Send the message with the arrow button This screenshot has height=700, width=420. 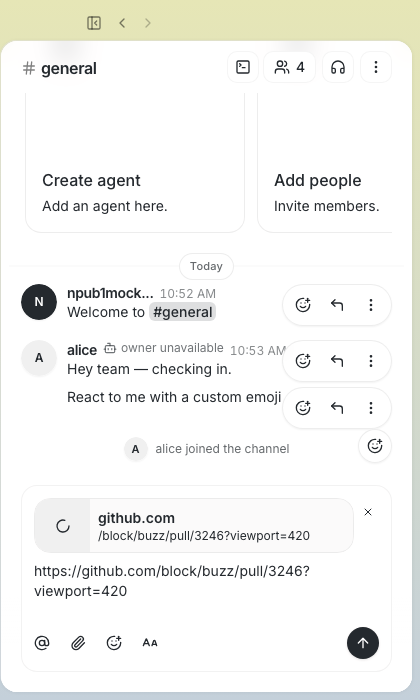click(x=363, y=643)
